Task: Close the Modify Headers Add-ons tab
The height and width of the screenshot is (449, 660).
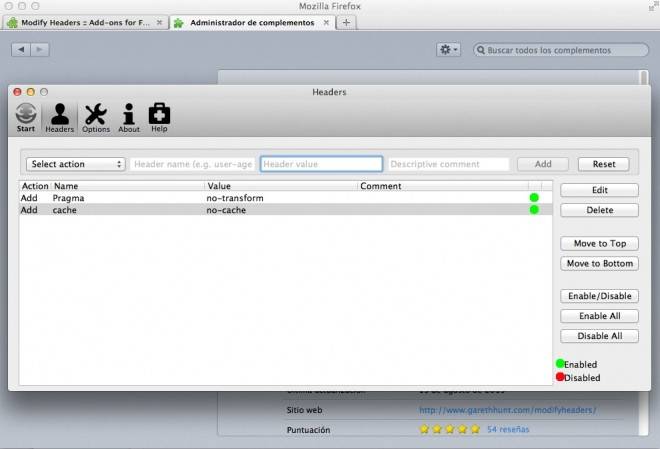Action: (159, 23)
